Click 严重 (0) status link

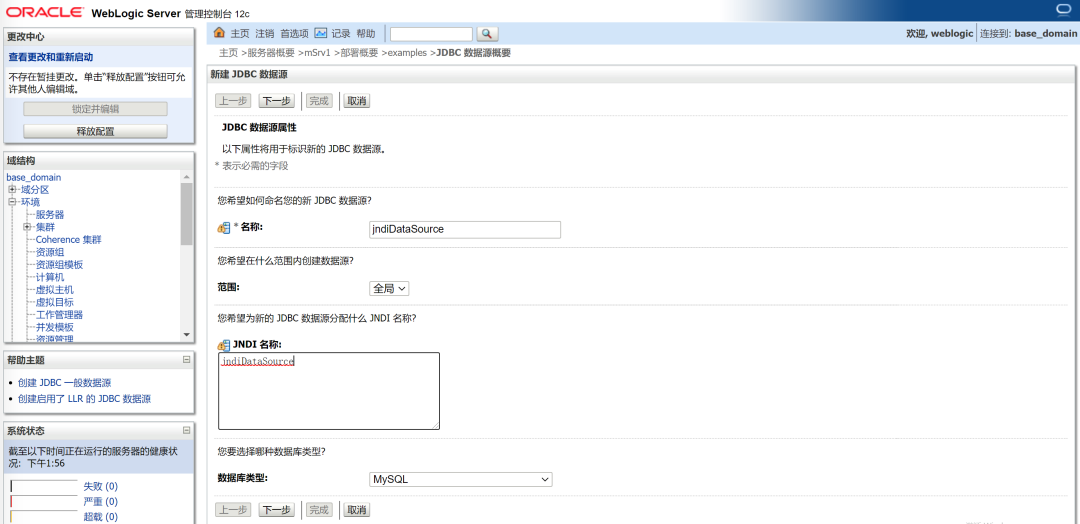[x=101, y=501]
